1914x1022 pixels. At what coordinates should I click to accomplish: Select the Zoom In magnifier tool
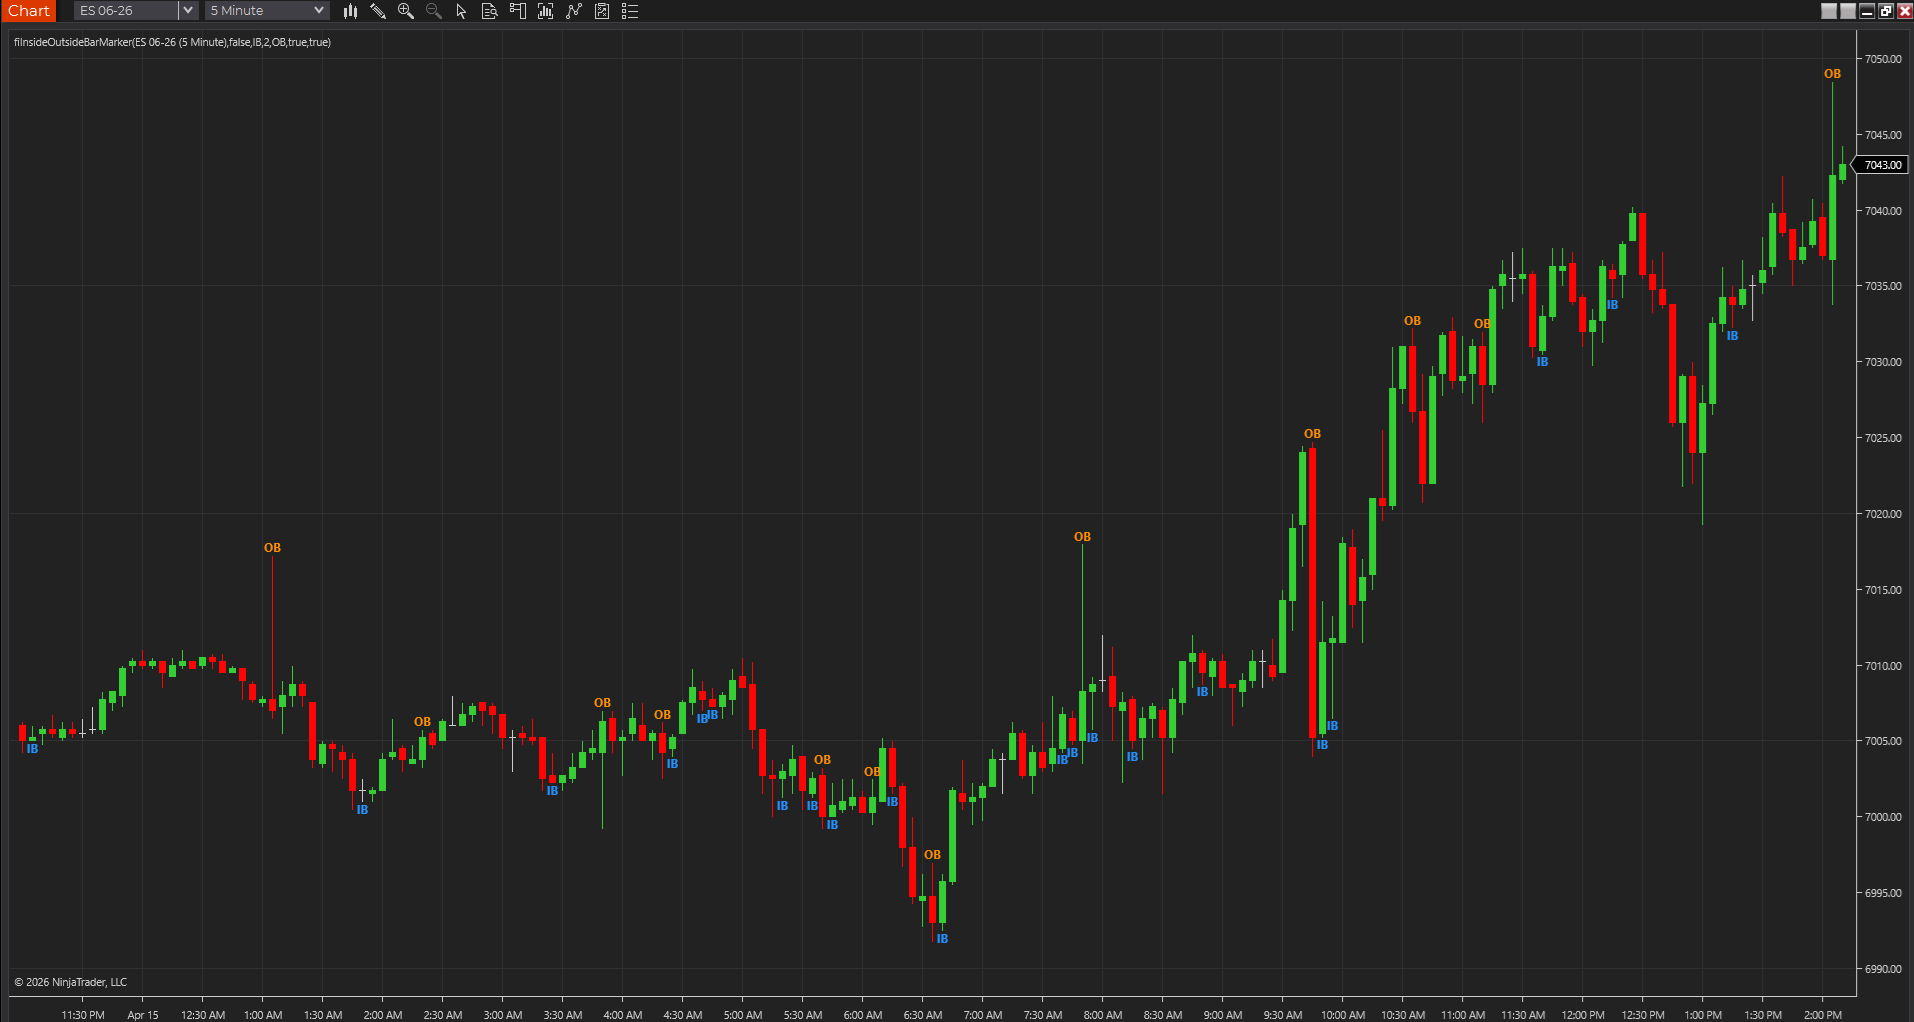click(x=406, y=11)
